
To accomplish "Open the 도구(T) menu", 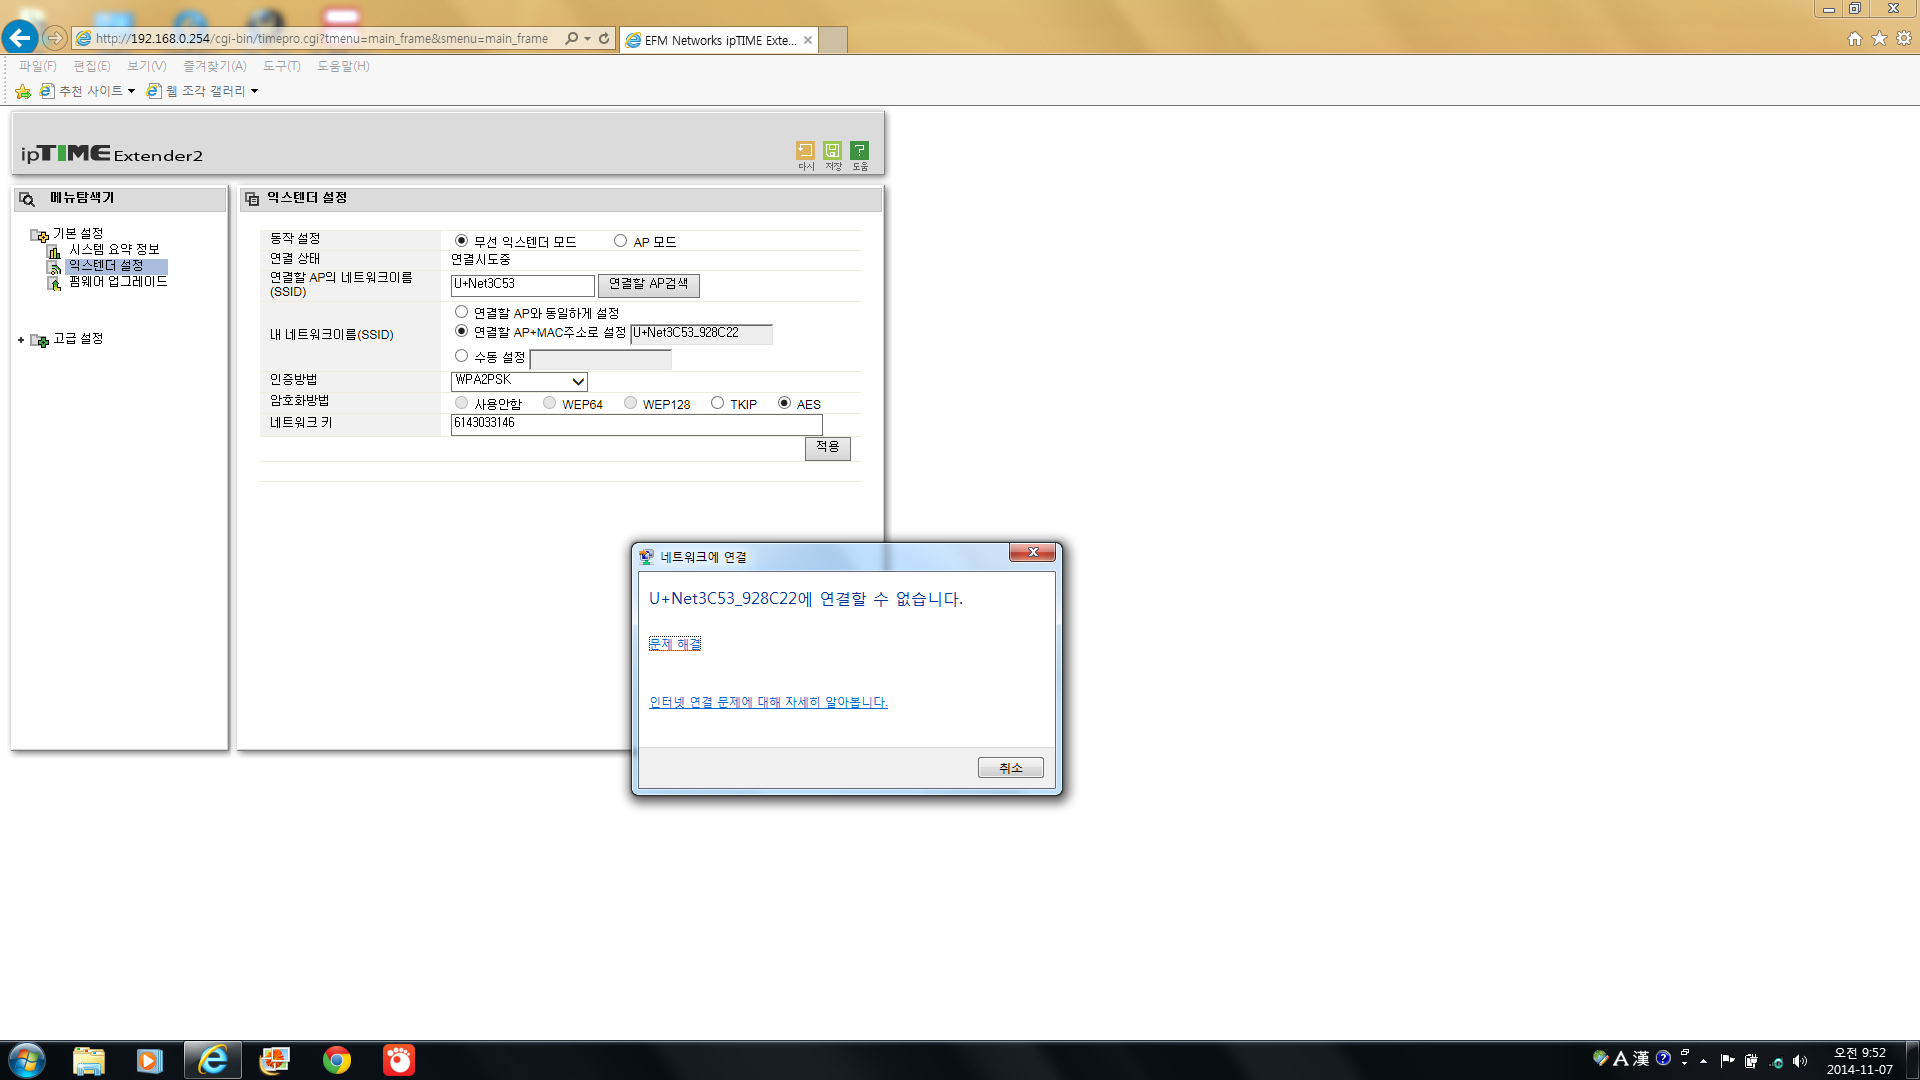I will [x=282, y=66].
